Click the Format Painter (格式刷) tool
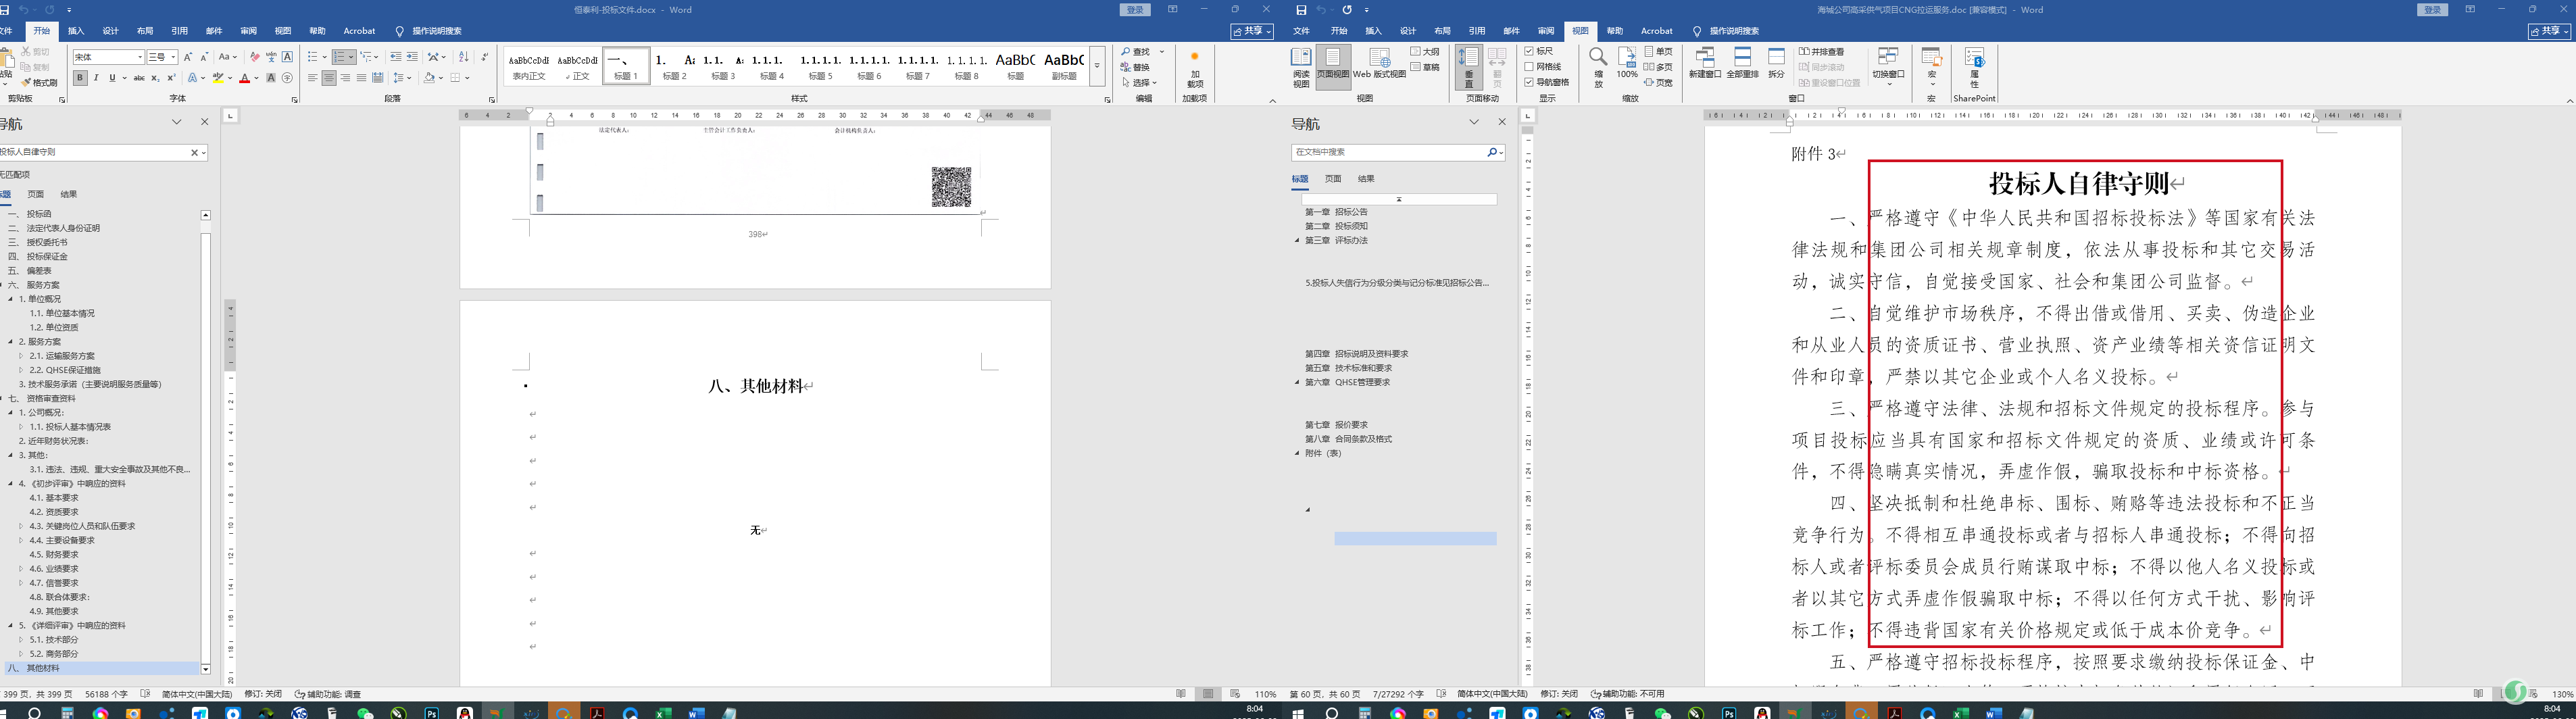The width and height of the screenshot is (2576, 719). pyautogui.click(x=40, y=83)
